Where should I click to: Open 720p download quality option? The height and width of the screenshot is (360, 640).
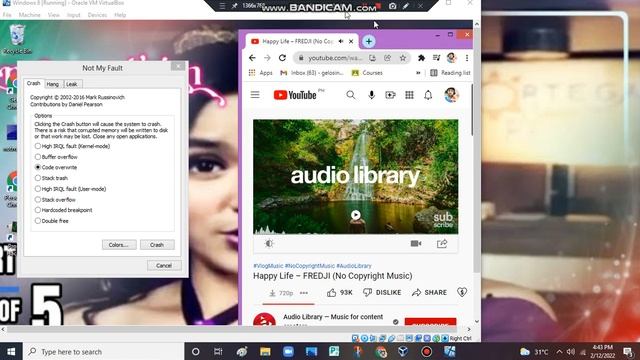[281, 293]
